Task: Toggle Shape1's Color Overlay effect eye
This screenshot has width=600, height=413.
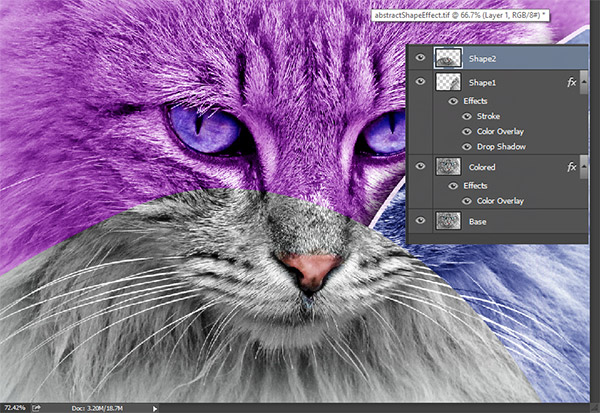Action: point(466,132)
